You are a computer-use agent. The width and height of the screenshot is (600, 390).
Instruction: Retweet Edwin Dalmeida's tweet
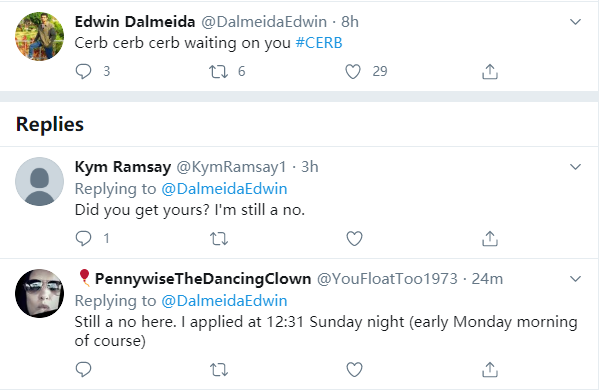218,72
